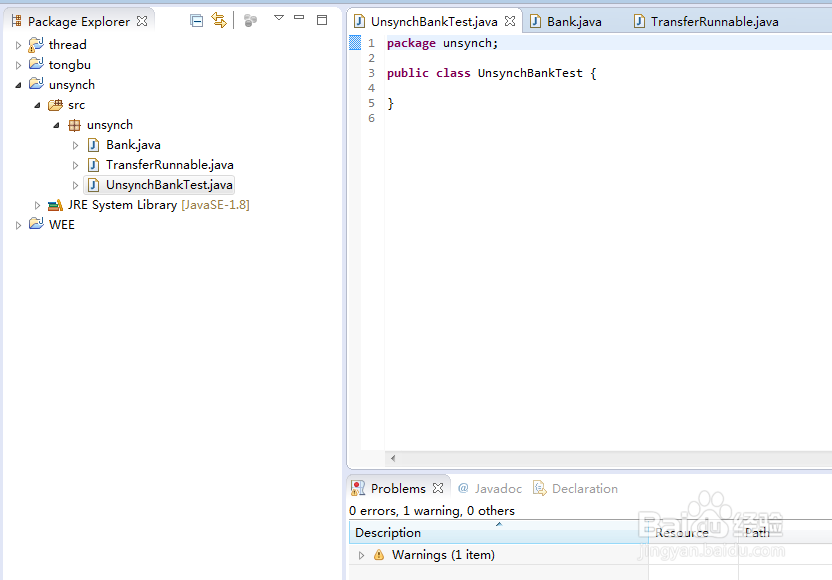832x580 pixels.
Task: Toggle Link with Editor icon
Action: [219, 21]
